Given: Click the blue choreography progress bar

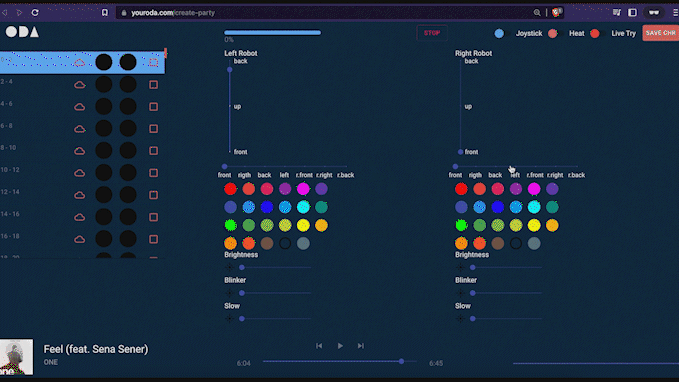Looking at the screenshot, I should click(x=273, y=33).
